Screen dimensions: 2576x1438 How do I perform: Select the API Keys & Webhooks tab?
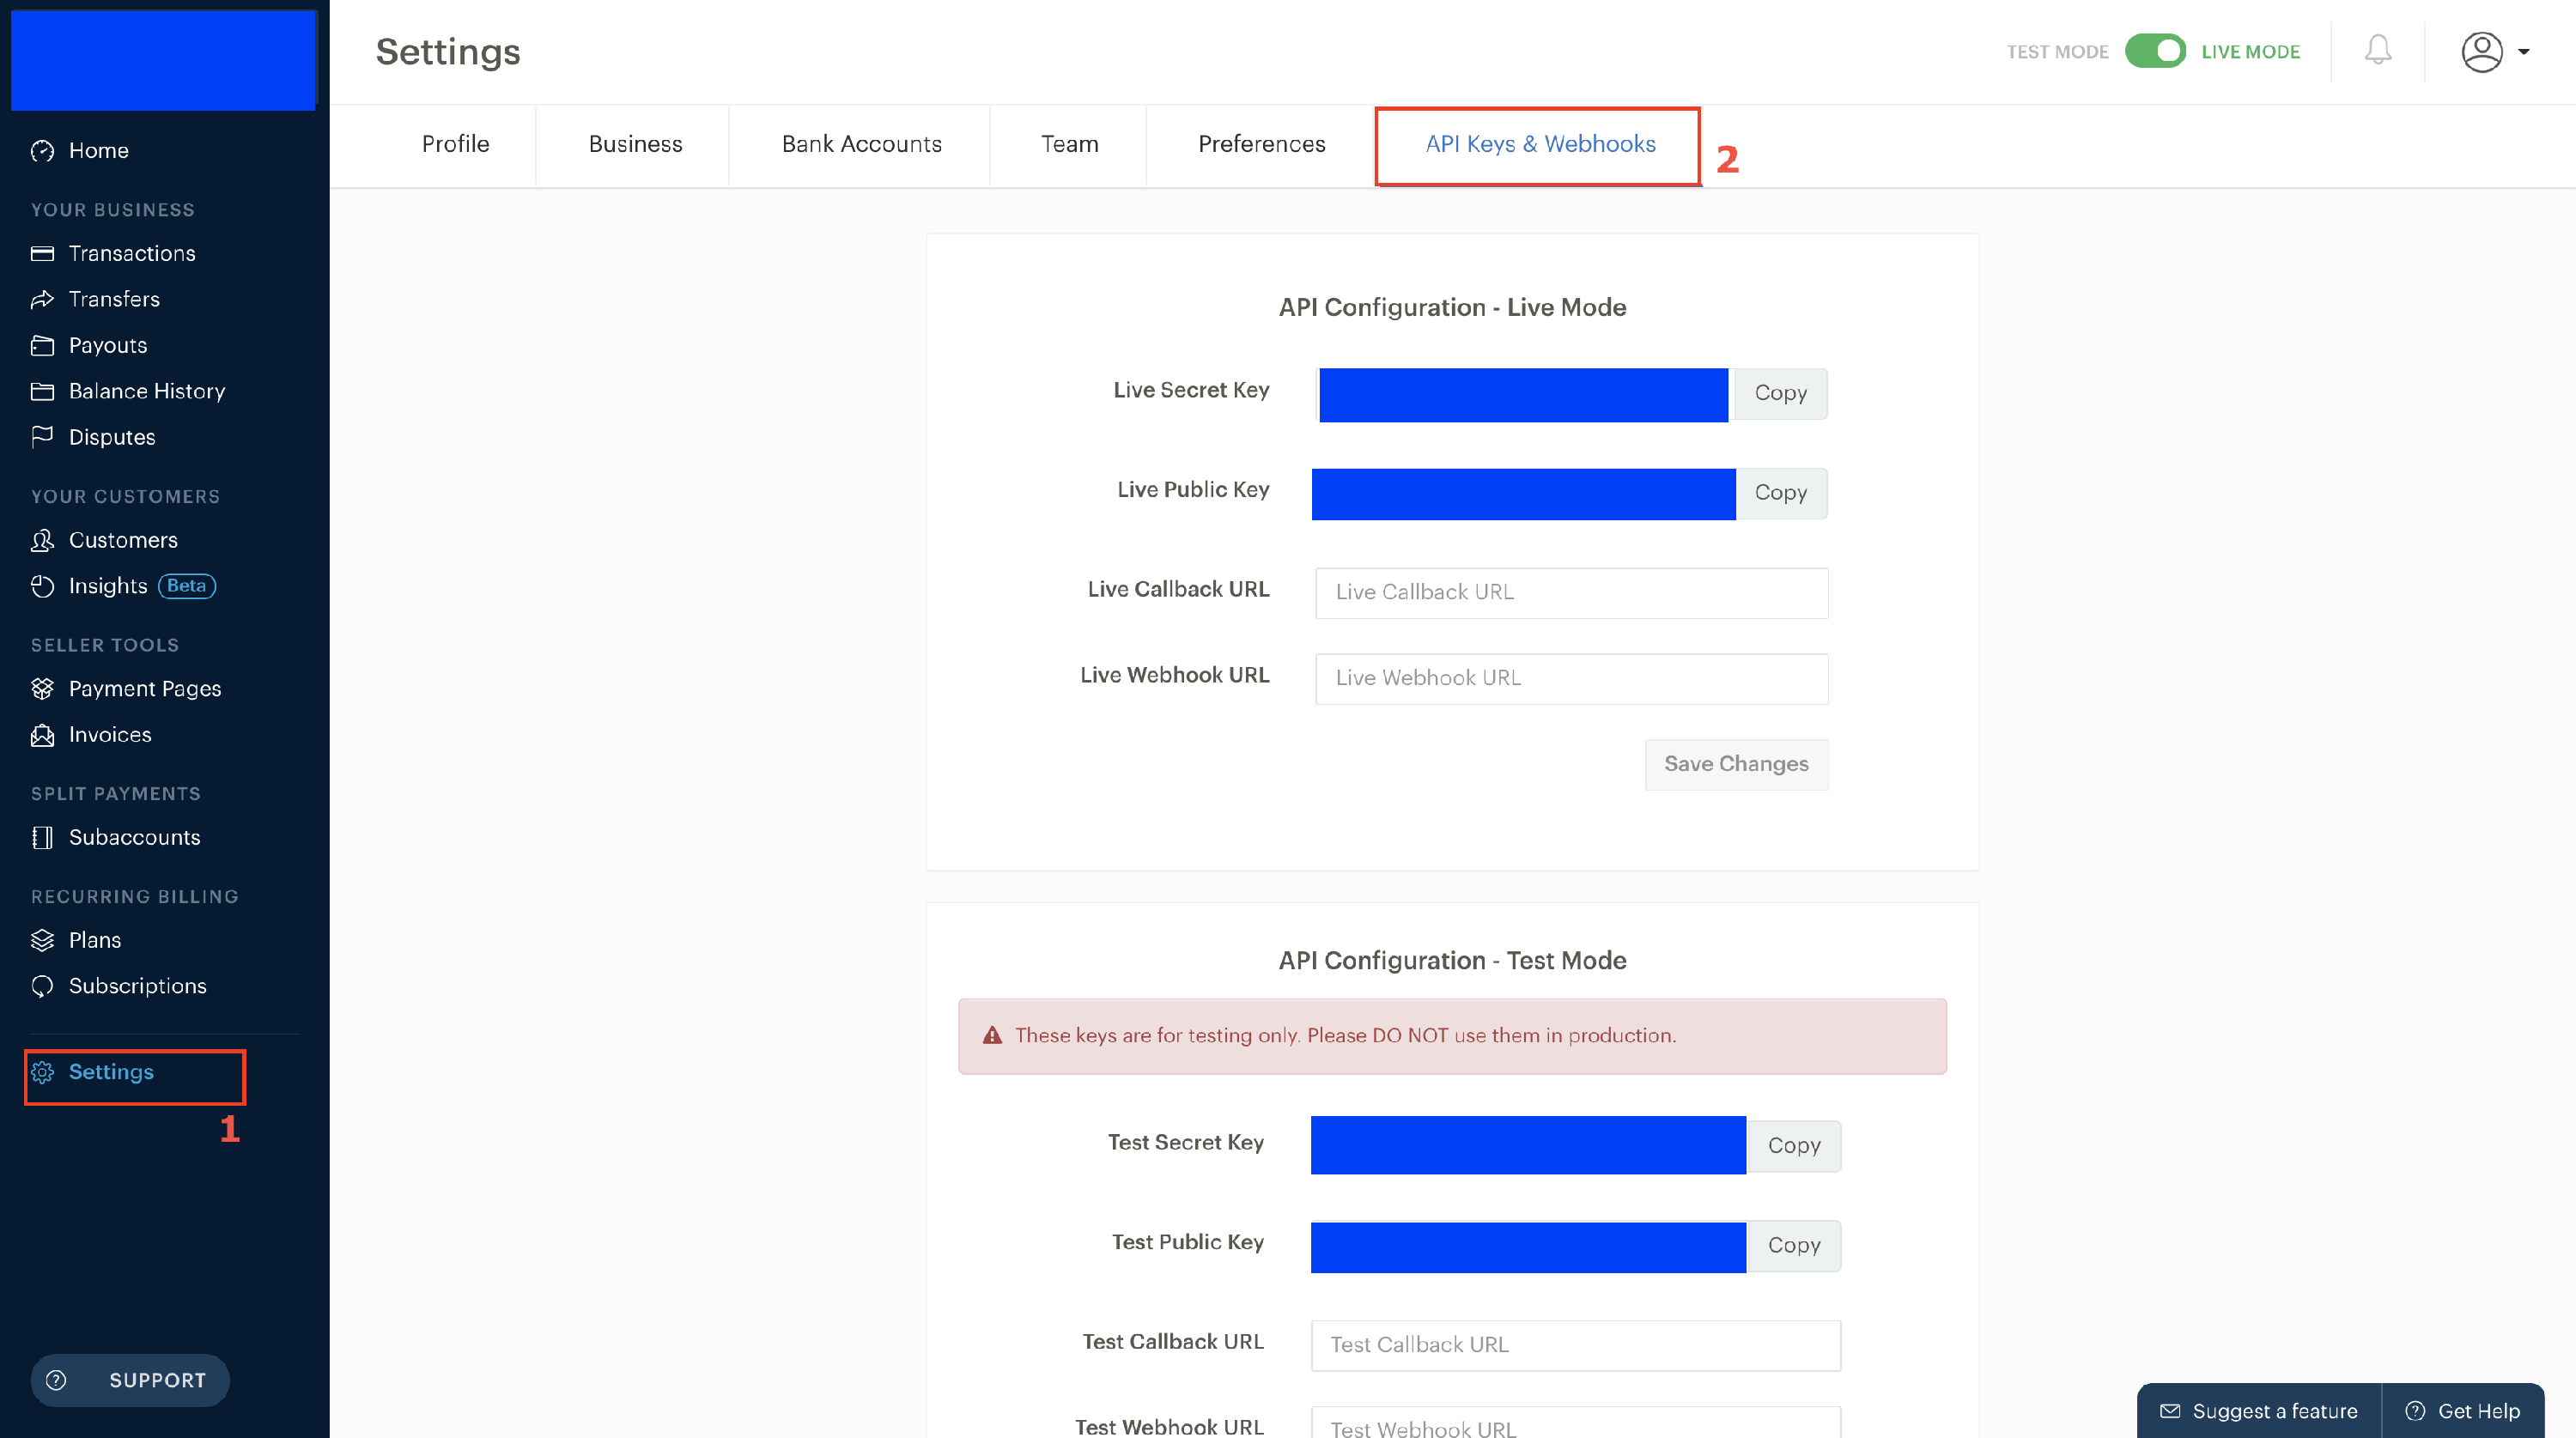(x=1540, y=145)
